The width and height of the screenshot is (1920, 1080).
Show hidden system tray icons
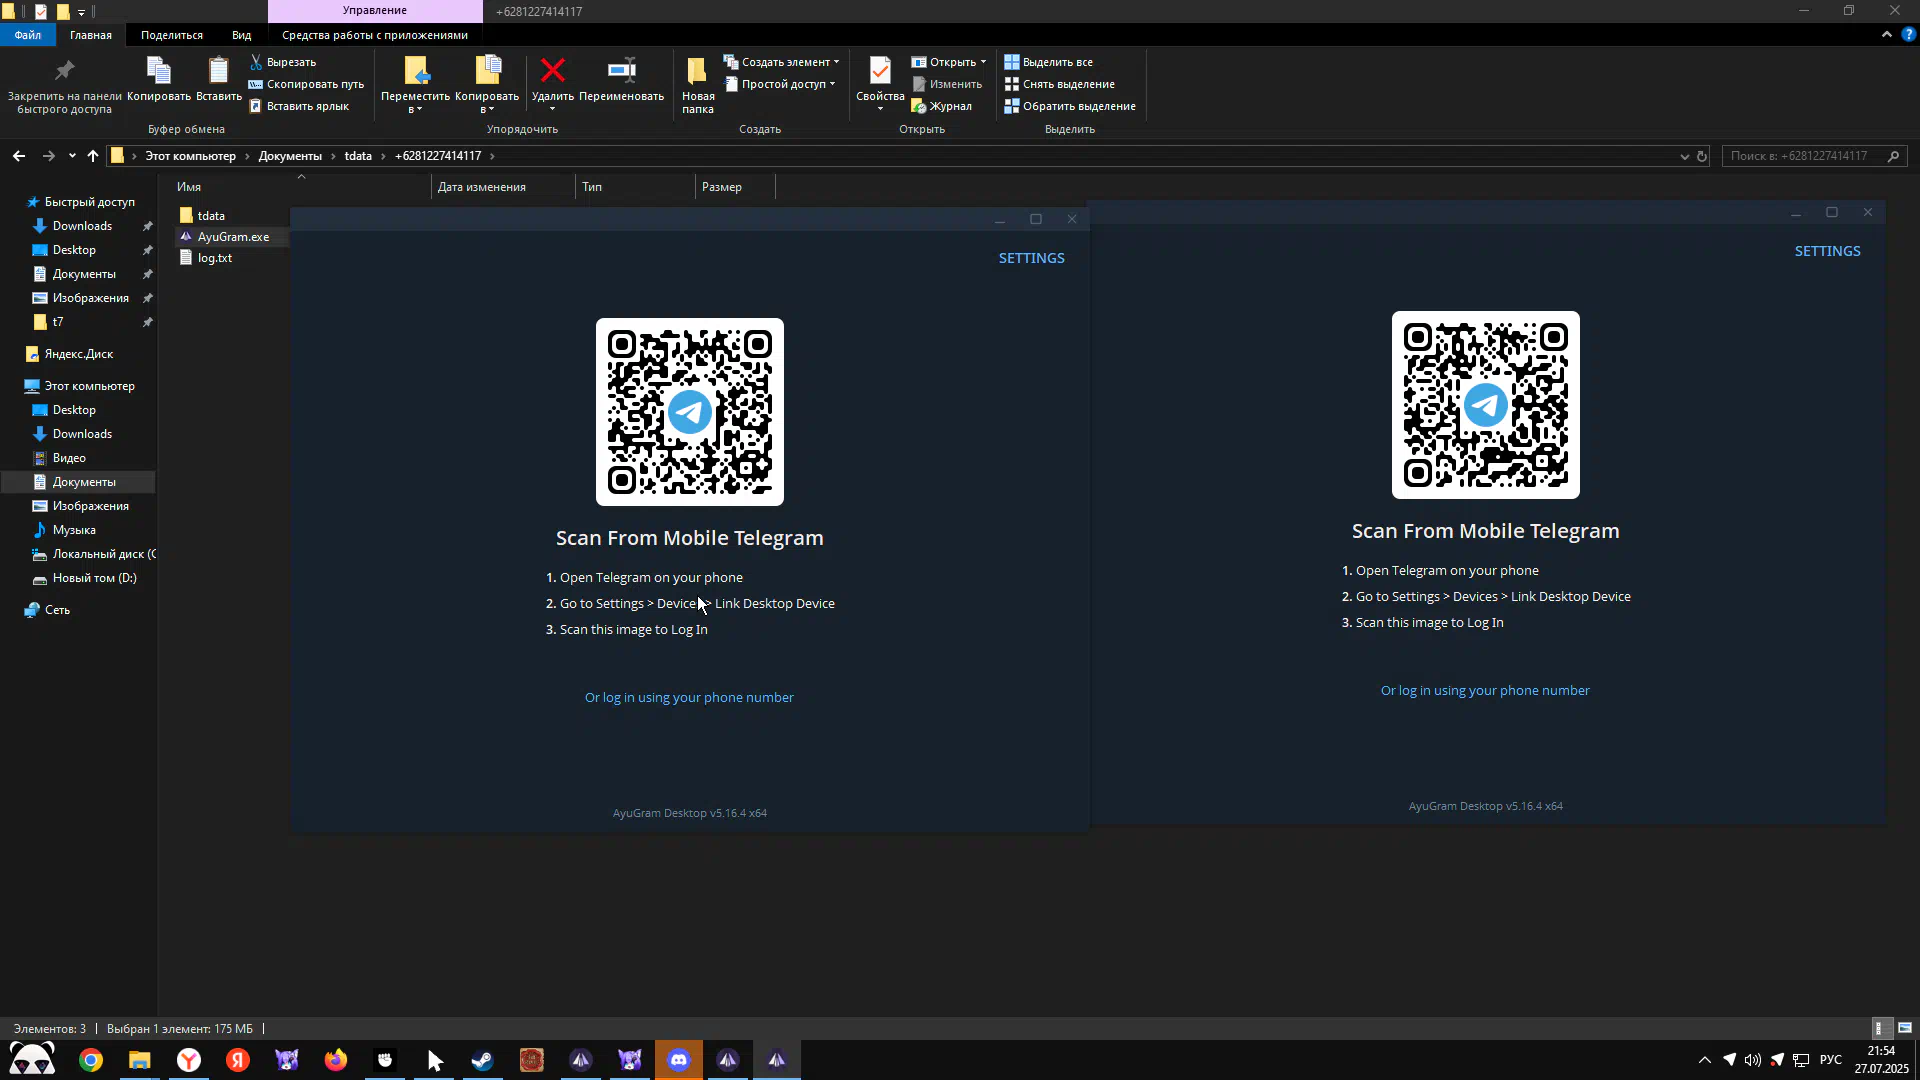(x=1705, y=1060)
